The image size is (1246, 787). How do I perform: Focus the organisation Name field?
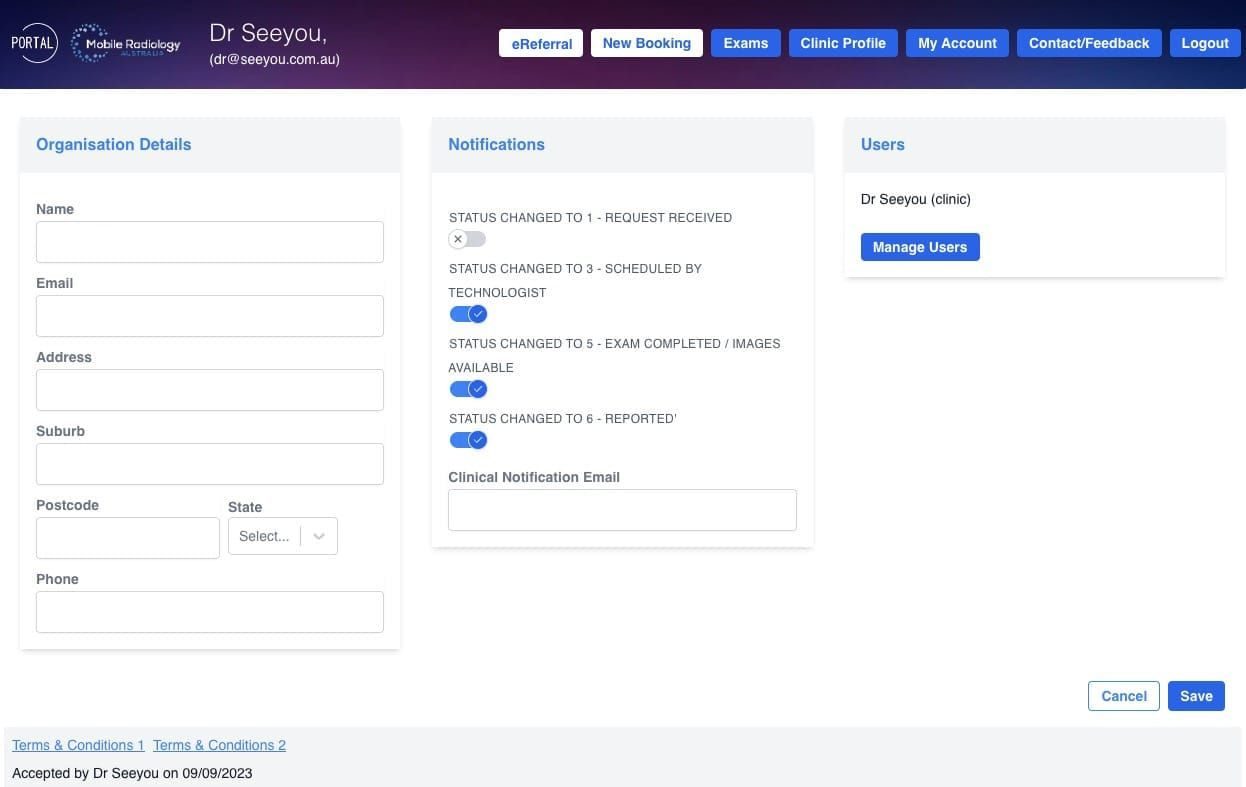[x=210, y=242]
